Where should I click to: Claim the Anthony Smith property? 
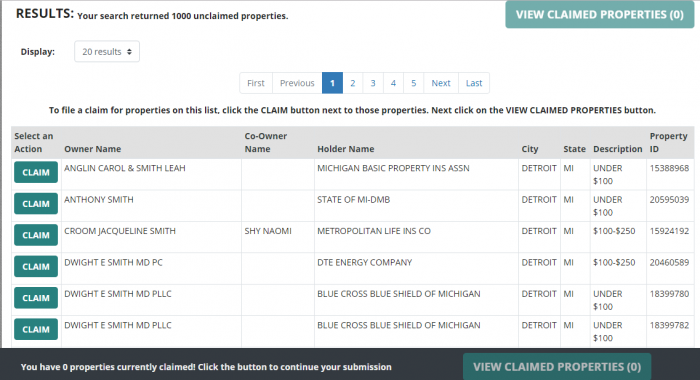(x=36, y=204)
